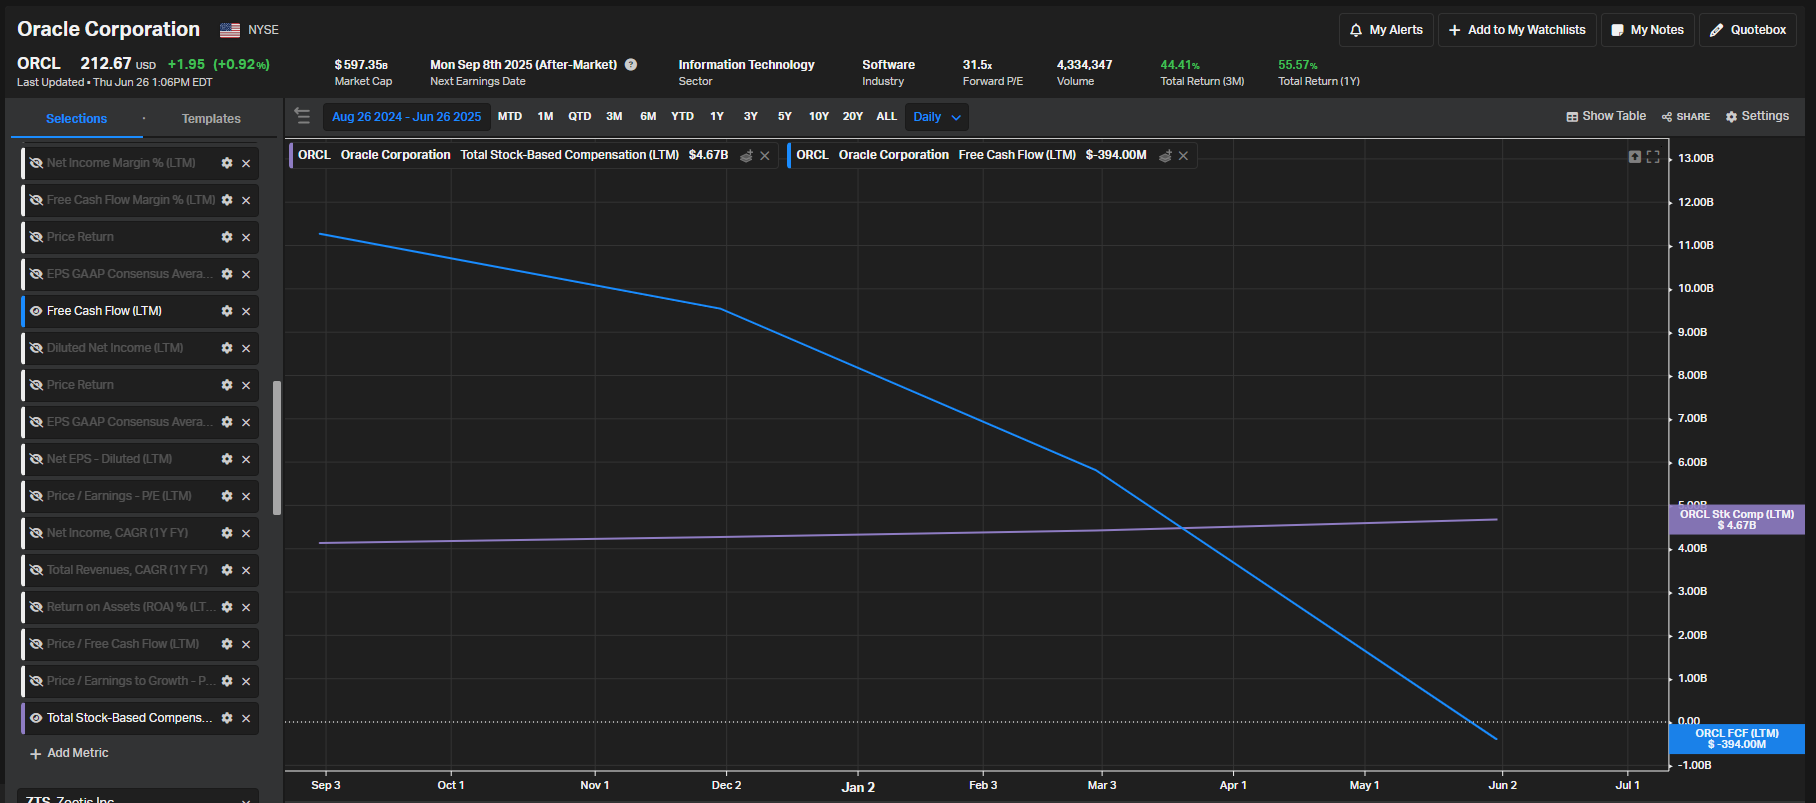This screenshot has height=803, width=1816.
Task: Expand the chart to fullscreen
Action: click(x=1653, y=157)
